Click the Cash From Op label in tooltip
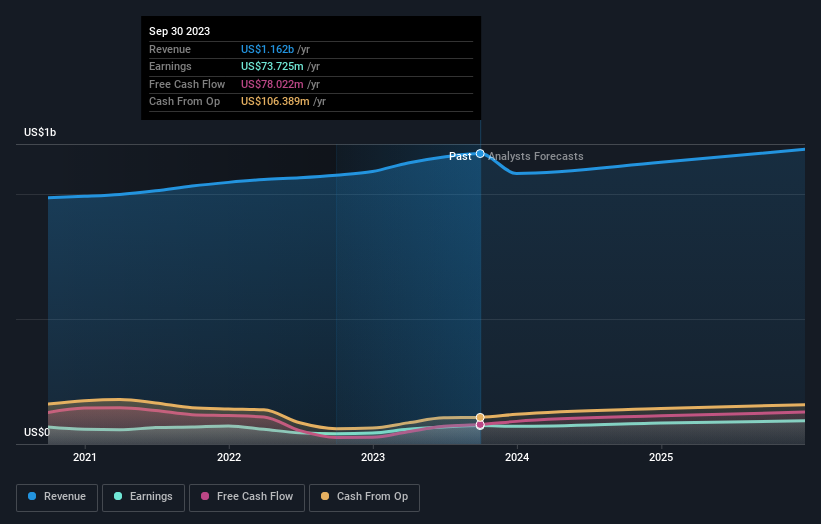The image size is (821, 524). (x=184, y=102)
